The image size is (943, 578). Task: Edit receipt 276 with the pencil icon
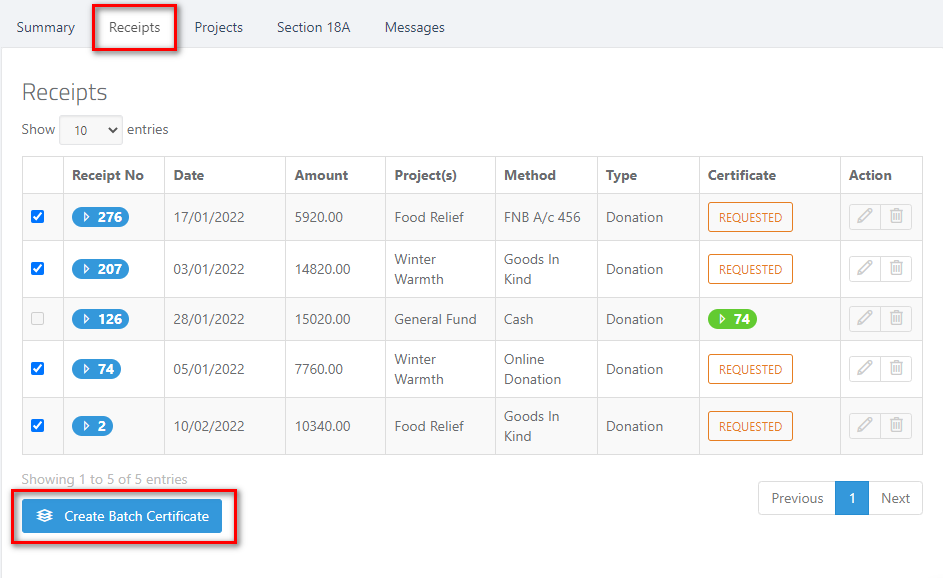(865, 217)
